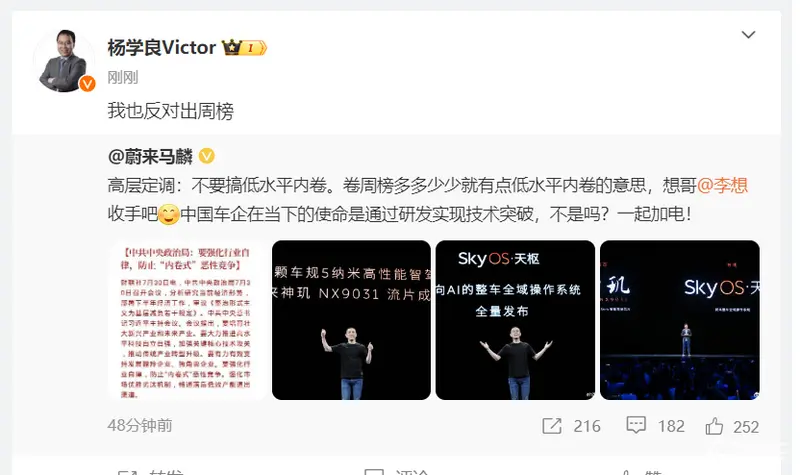Image resolution: width=800 pixels, height=475 pixels.
Task: Click yellow verified badge next to 蔚来马麟
Action: pyautogui.click(x=206, y=156)
